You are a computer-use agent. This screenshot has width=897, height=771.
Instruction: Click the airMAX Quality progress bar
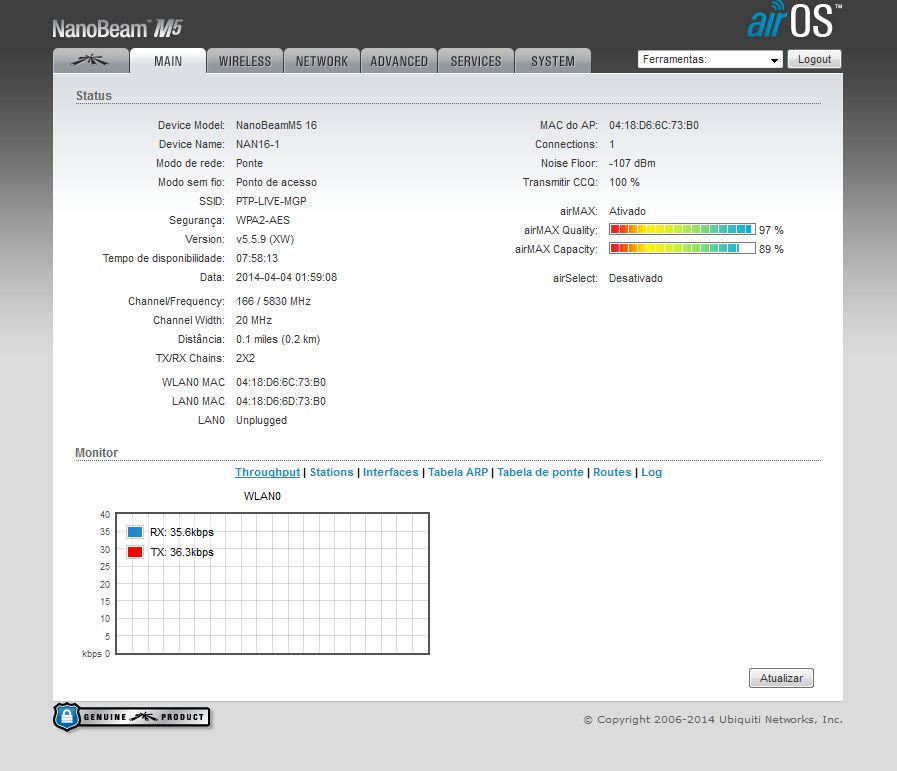pos(682,229)
